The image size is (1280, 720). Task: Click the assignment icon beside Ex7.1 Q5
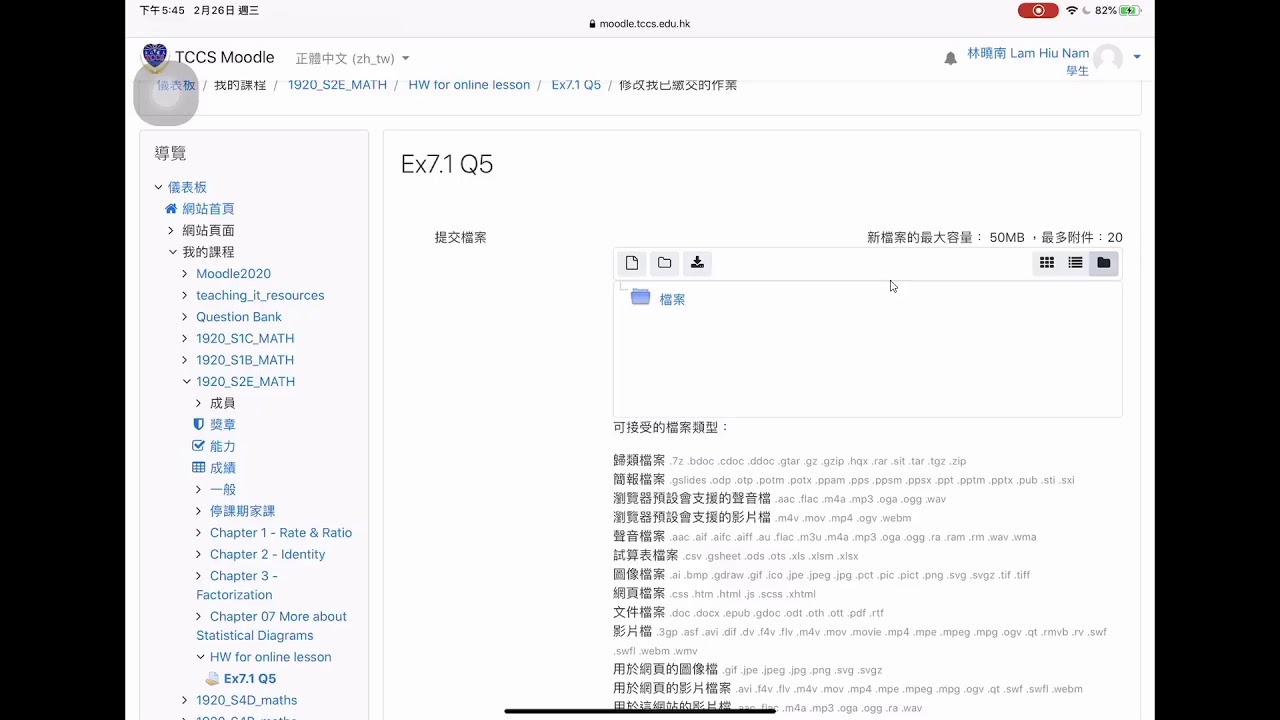click(212, 678)
